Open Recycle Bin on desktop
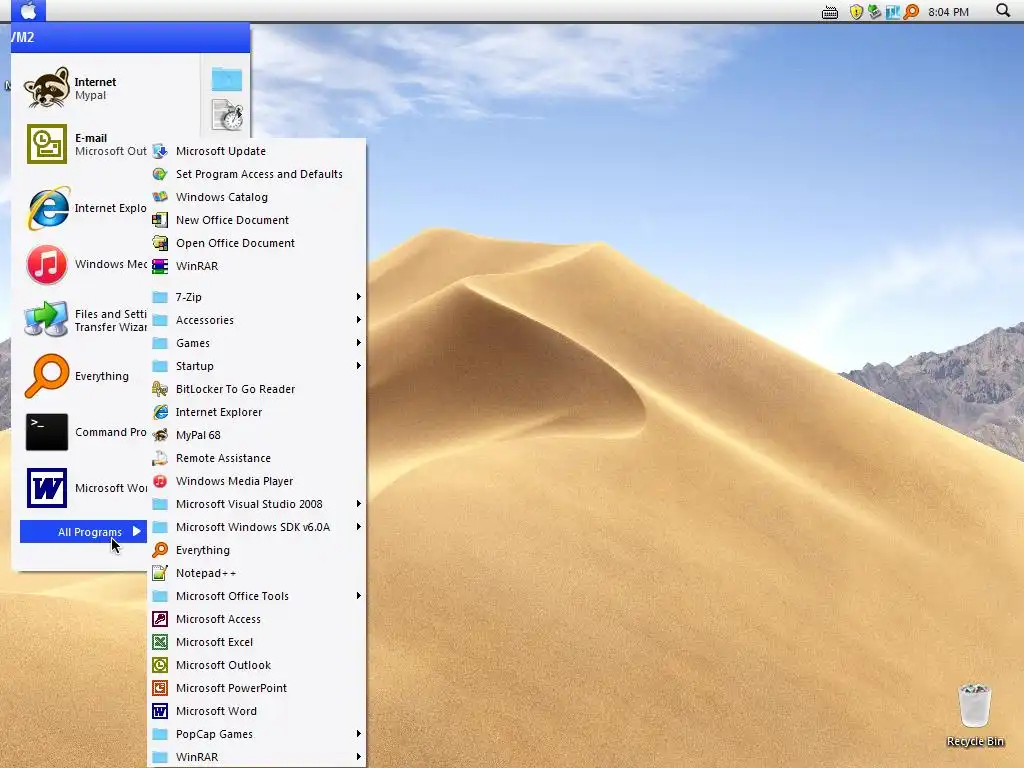 pyautogui.click(x=974, y=715)
